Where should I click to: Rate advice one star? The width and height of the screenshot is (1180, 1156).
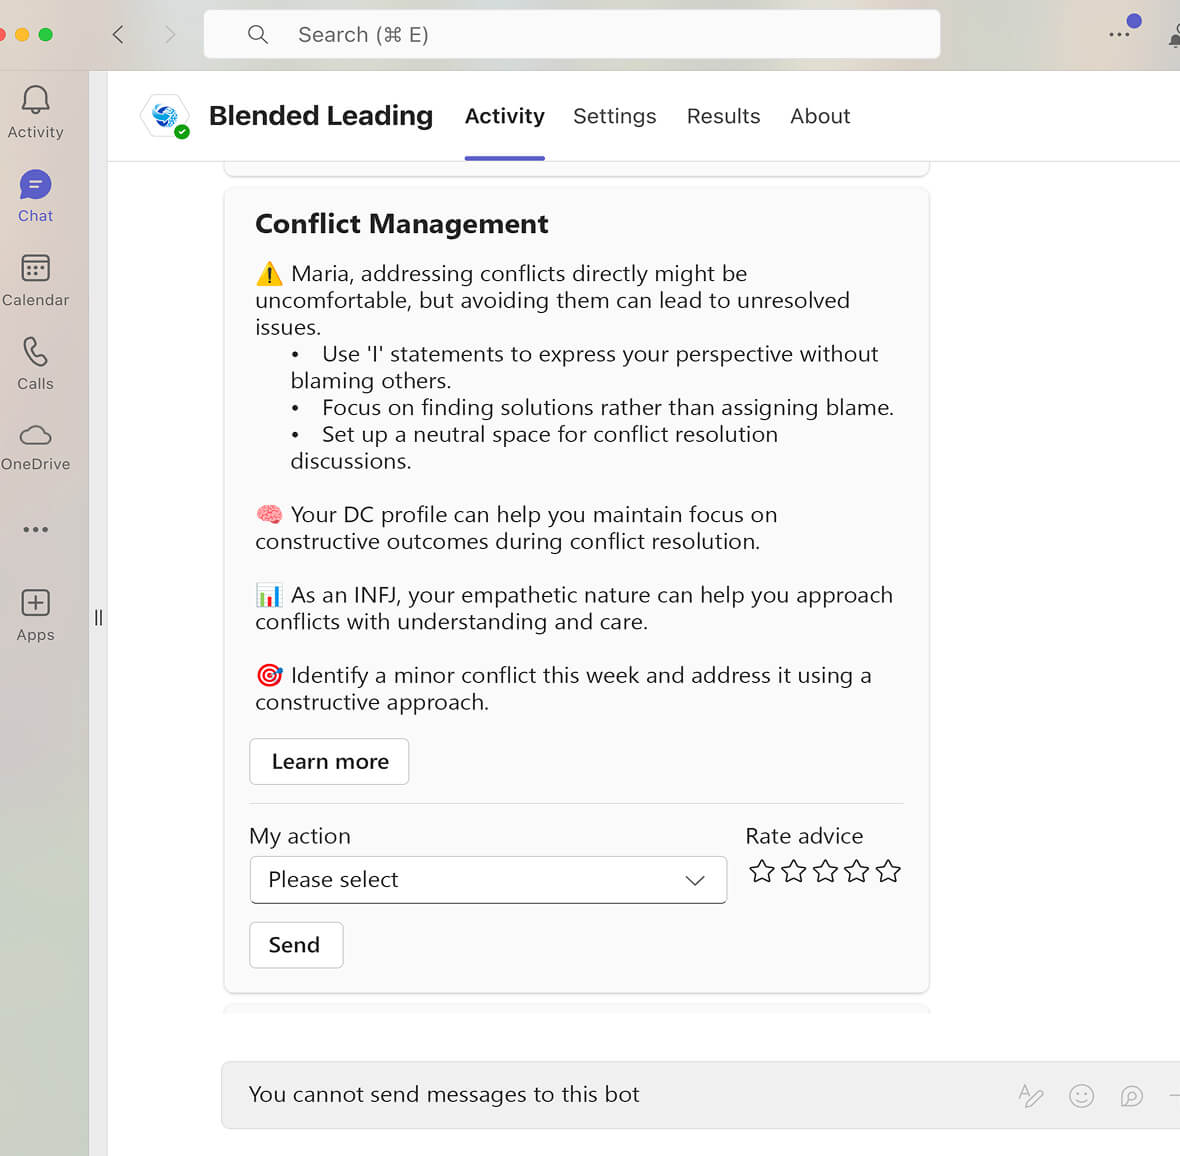[x=762, y=872]
